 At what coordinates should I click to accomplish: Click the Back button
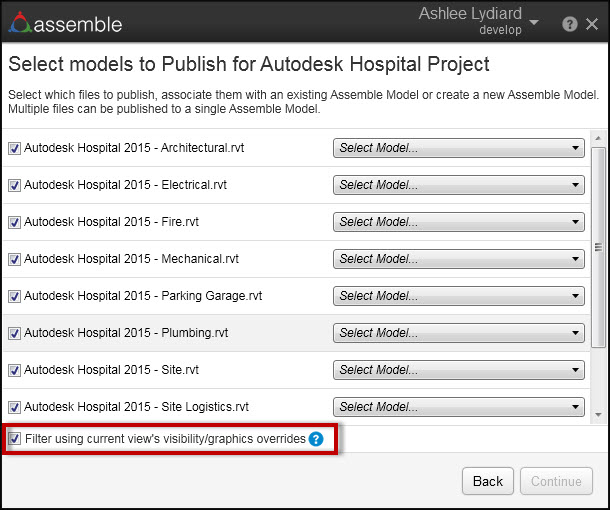point(488,481)
